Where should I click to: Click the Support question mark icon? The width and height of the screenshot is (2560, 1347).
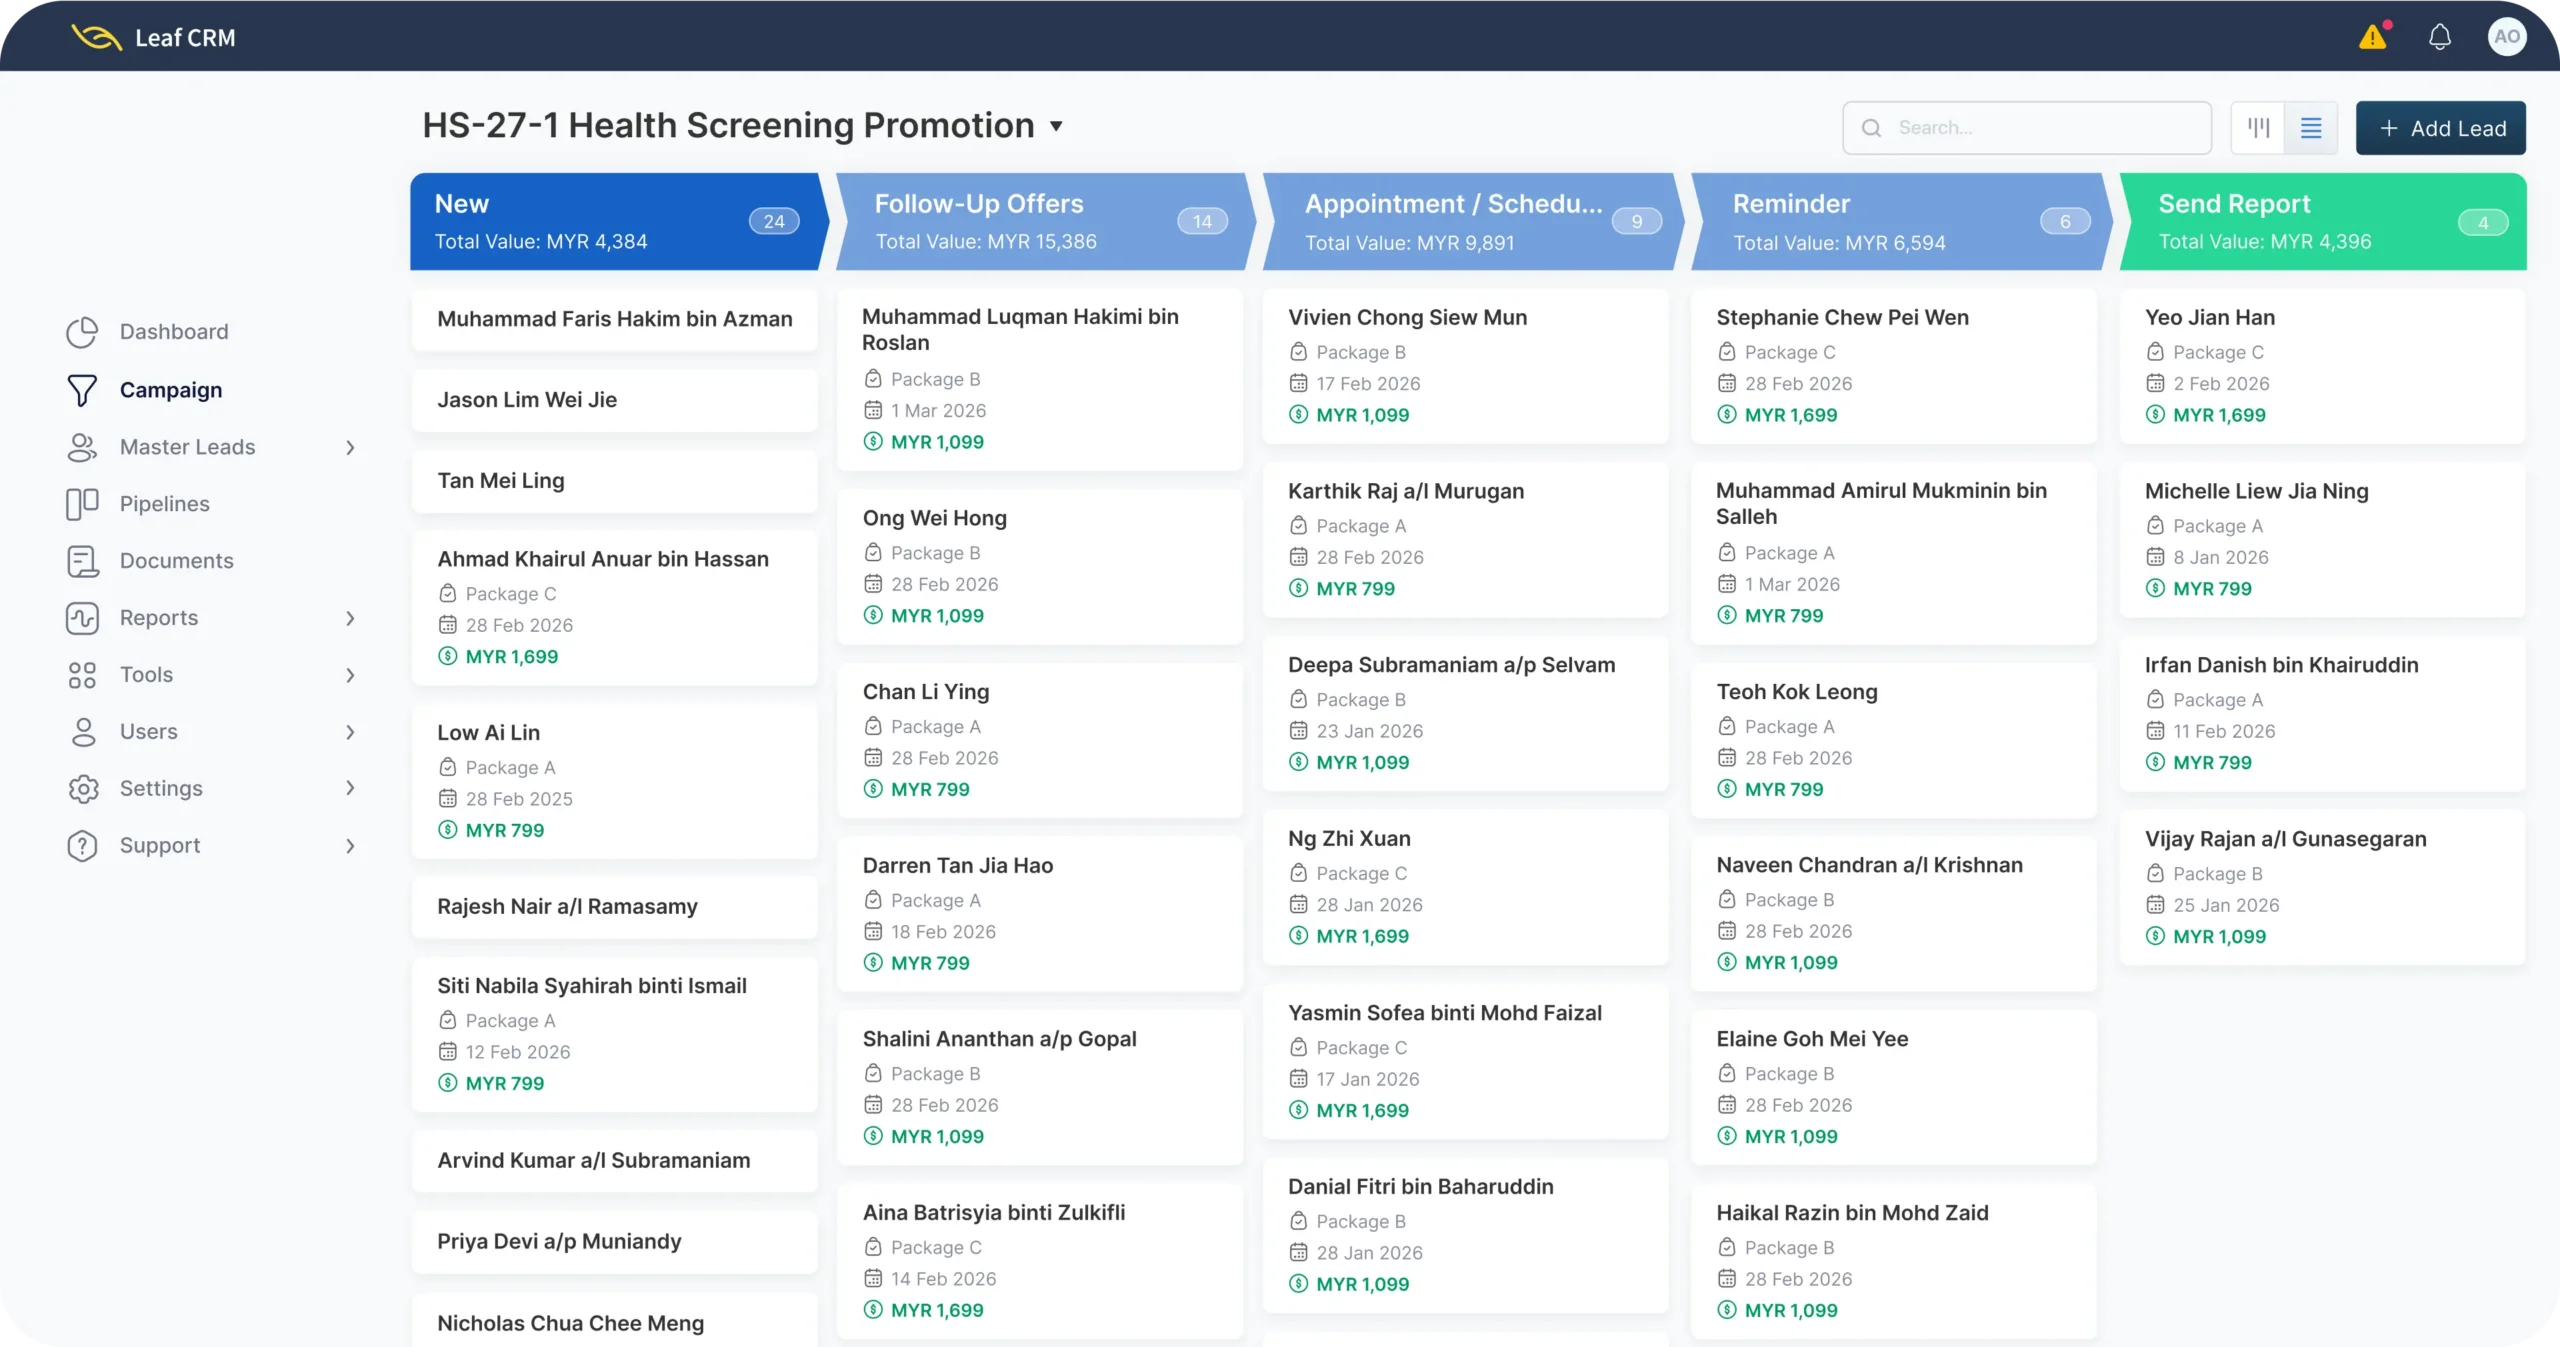pos(82,846)
